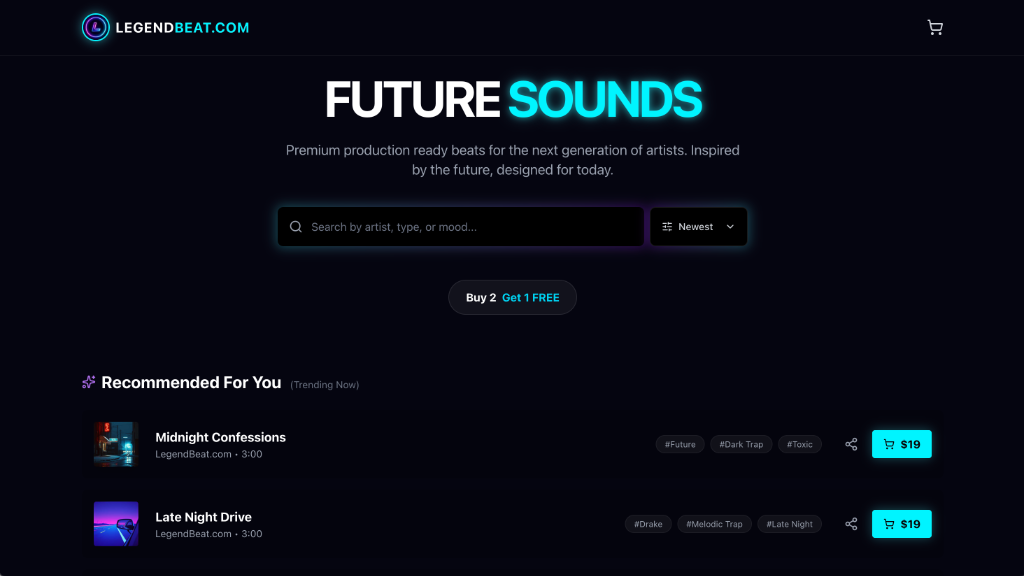This screenshot has width=1024, height=576.
Task: Open the shopping cart from the top bar
Action: tap(935, 27)
